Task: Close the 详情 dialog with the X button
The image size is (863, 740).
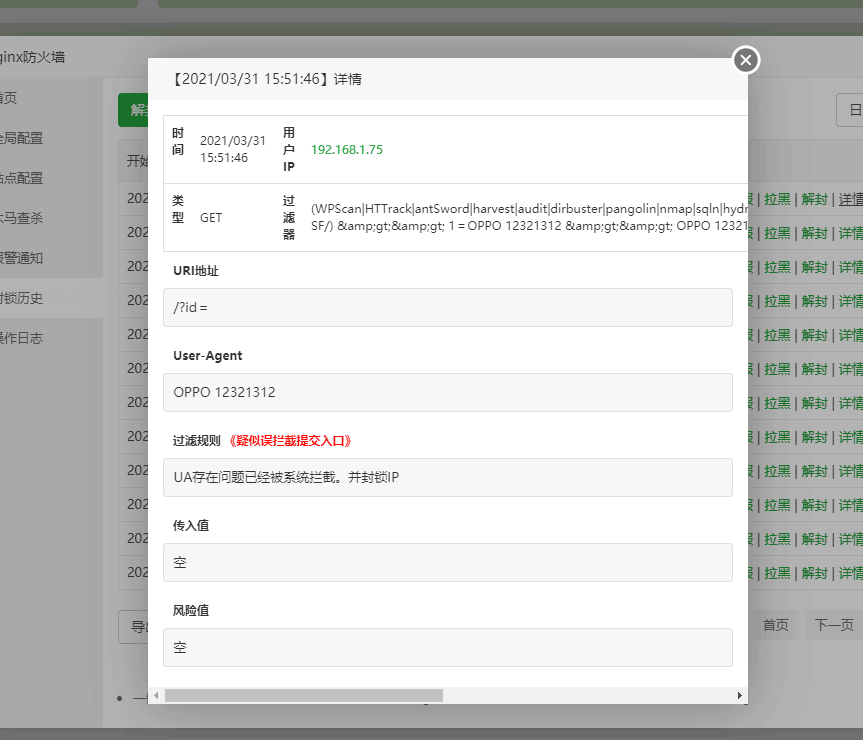Action: (x=746, y=60)
